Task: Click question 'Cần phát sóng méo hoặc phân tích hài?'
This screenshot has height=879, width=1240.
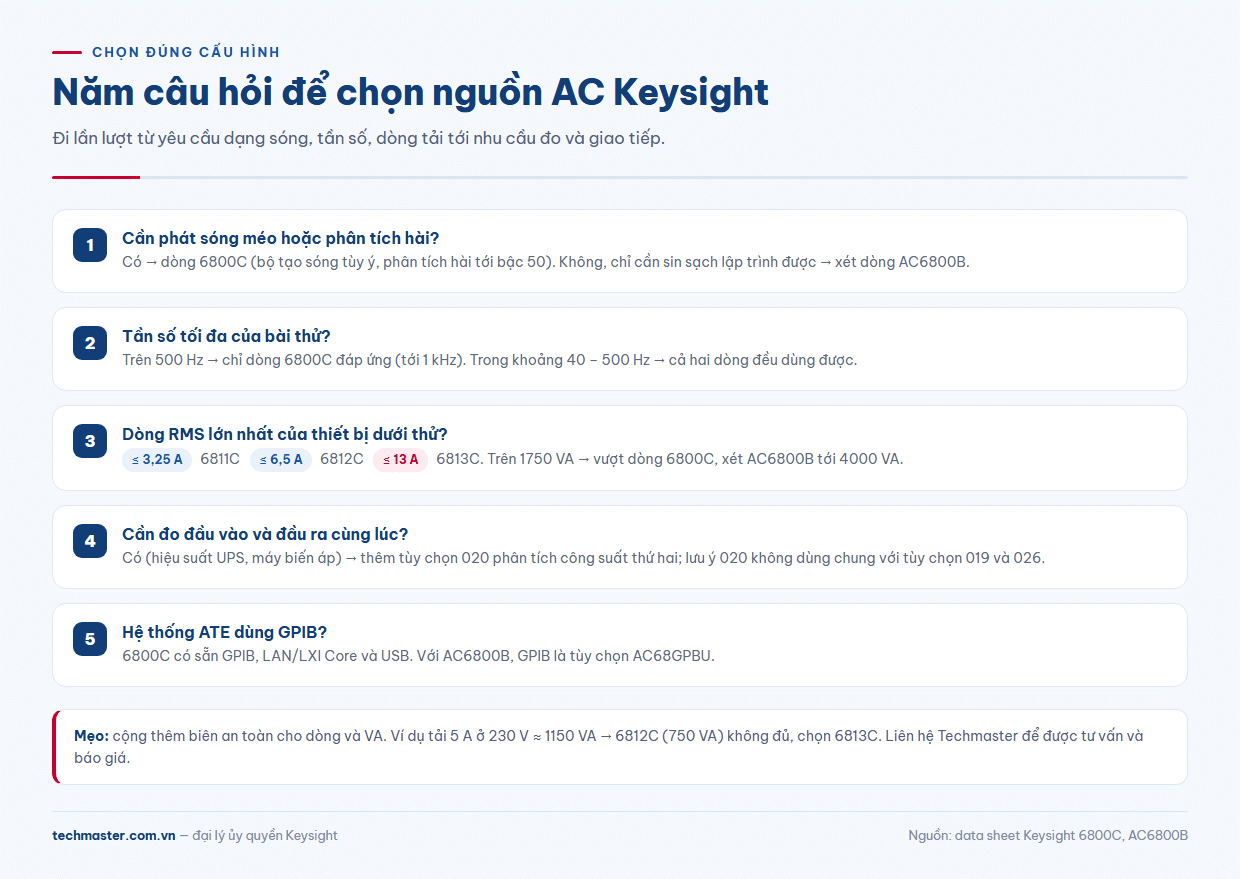Action: pyautogui.click(x=280, y=238)
